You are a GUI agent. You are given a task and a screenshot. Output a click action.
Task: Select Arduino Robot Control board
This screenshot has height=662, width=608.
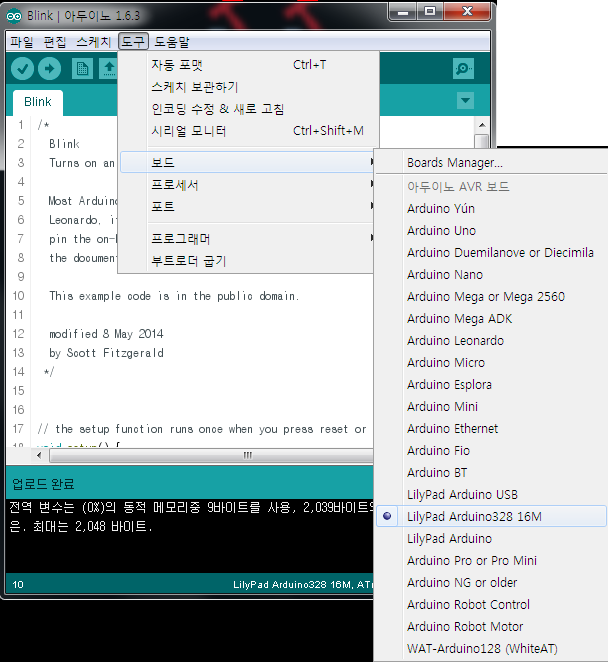(491, 604)
